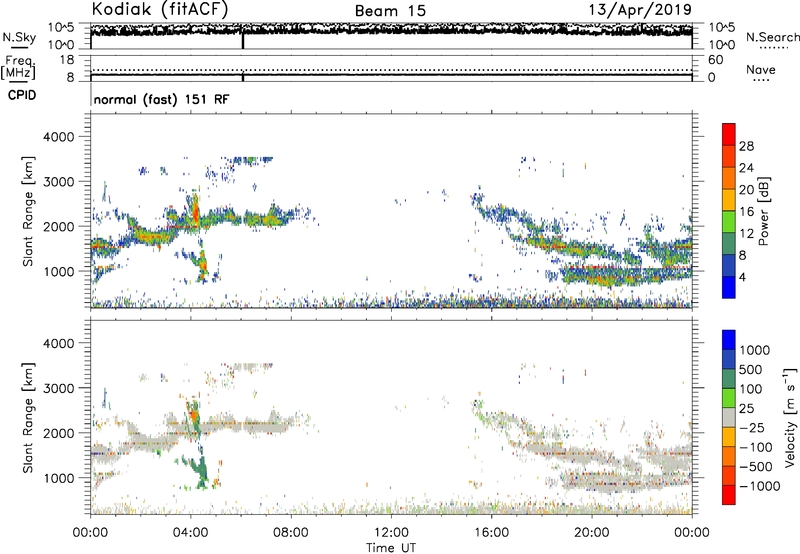Select the 'Time UT' axis title
800x554 pixels.
point(391,548)
